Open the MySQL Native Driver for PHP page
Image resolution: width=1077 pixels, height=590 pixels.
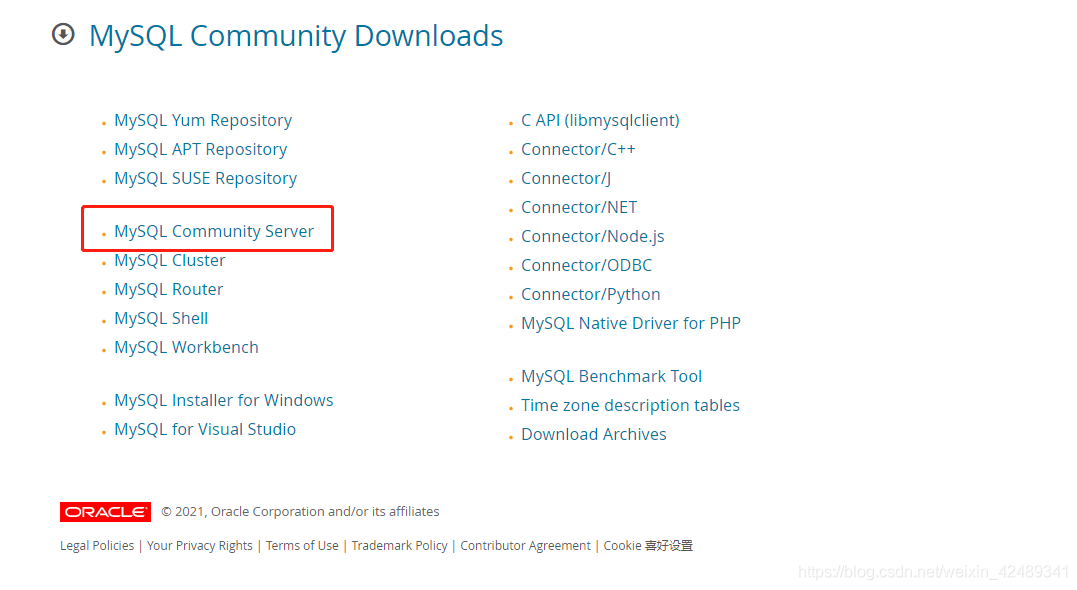(631, 322)
